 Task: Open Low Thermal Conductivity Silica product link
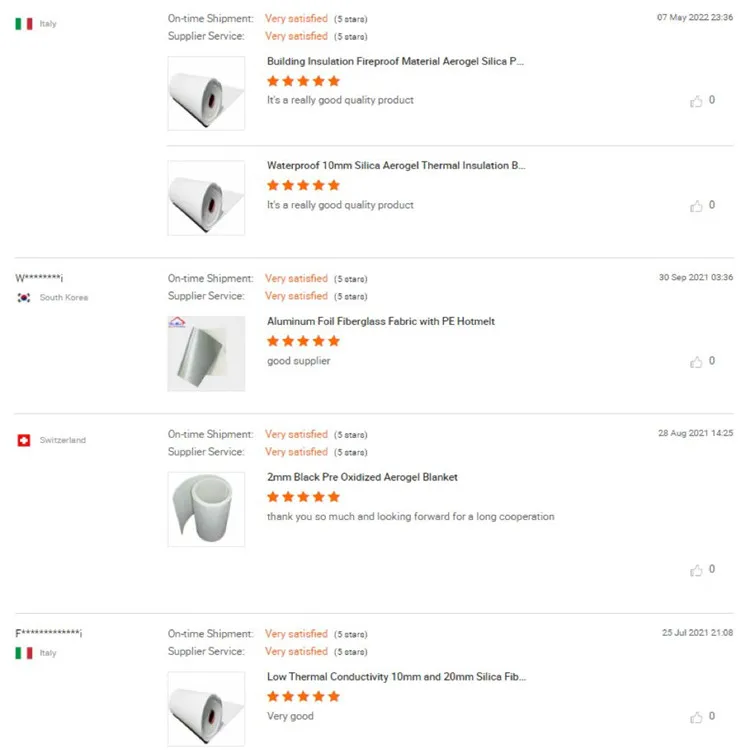point(395,677)
